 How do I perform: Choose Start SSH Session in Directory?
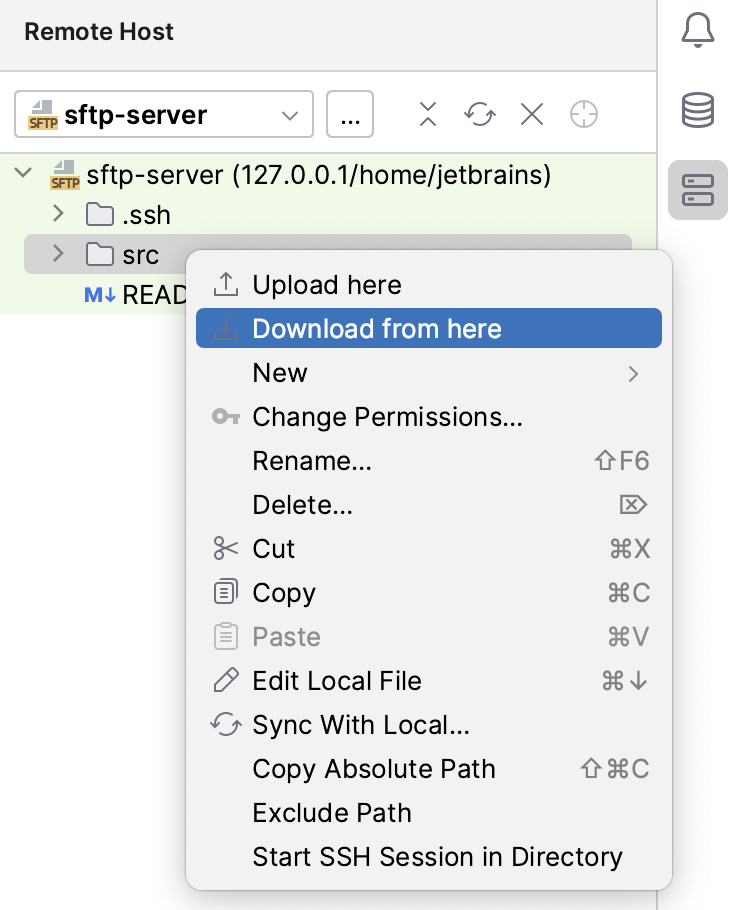[437, 856]
